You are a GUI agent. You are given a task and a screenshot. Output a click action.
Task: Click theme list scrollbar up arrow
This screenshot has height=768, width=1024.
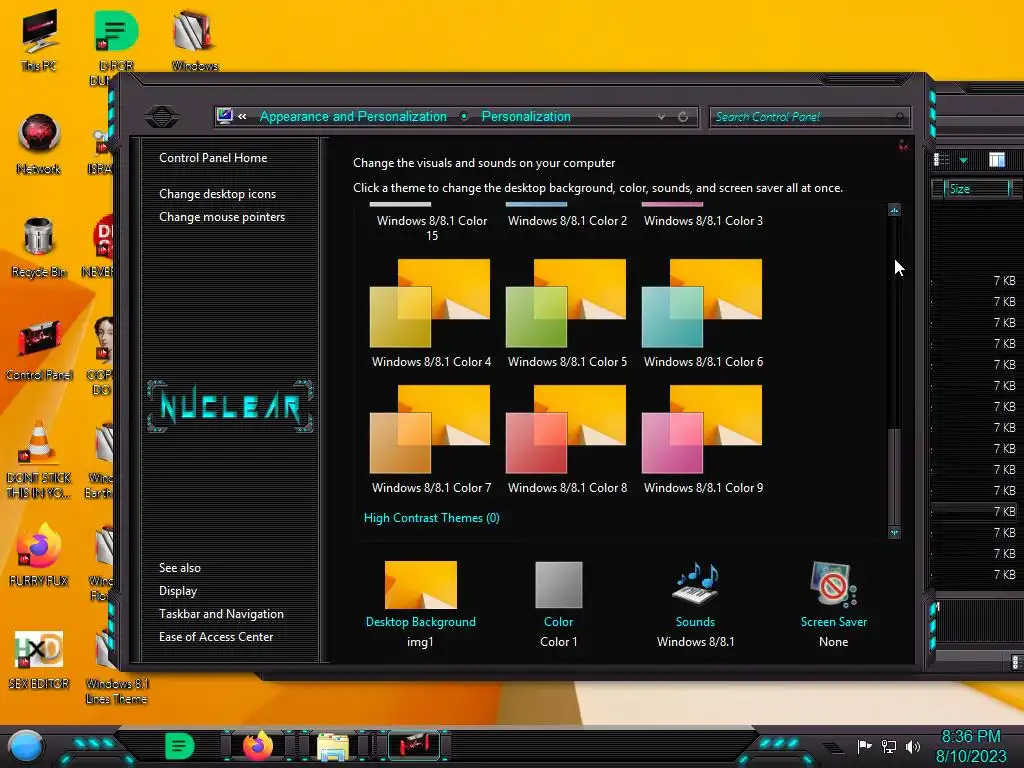point(895,210)
